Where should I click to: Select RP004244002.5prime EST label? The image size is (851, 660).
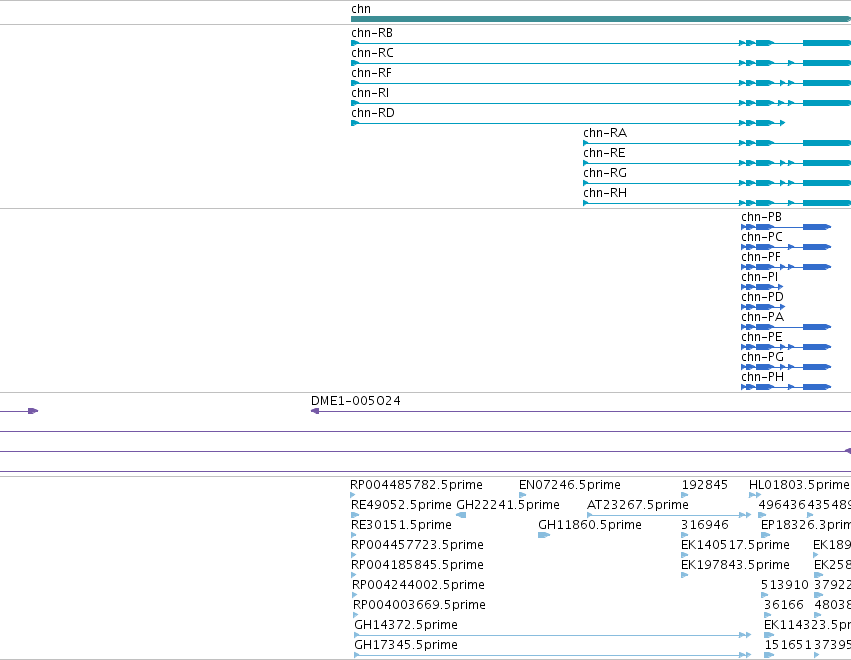point(418,586)
